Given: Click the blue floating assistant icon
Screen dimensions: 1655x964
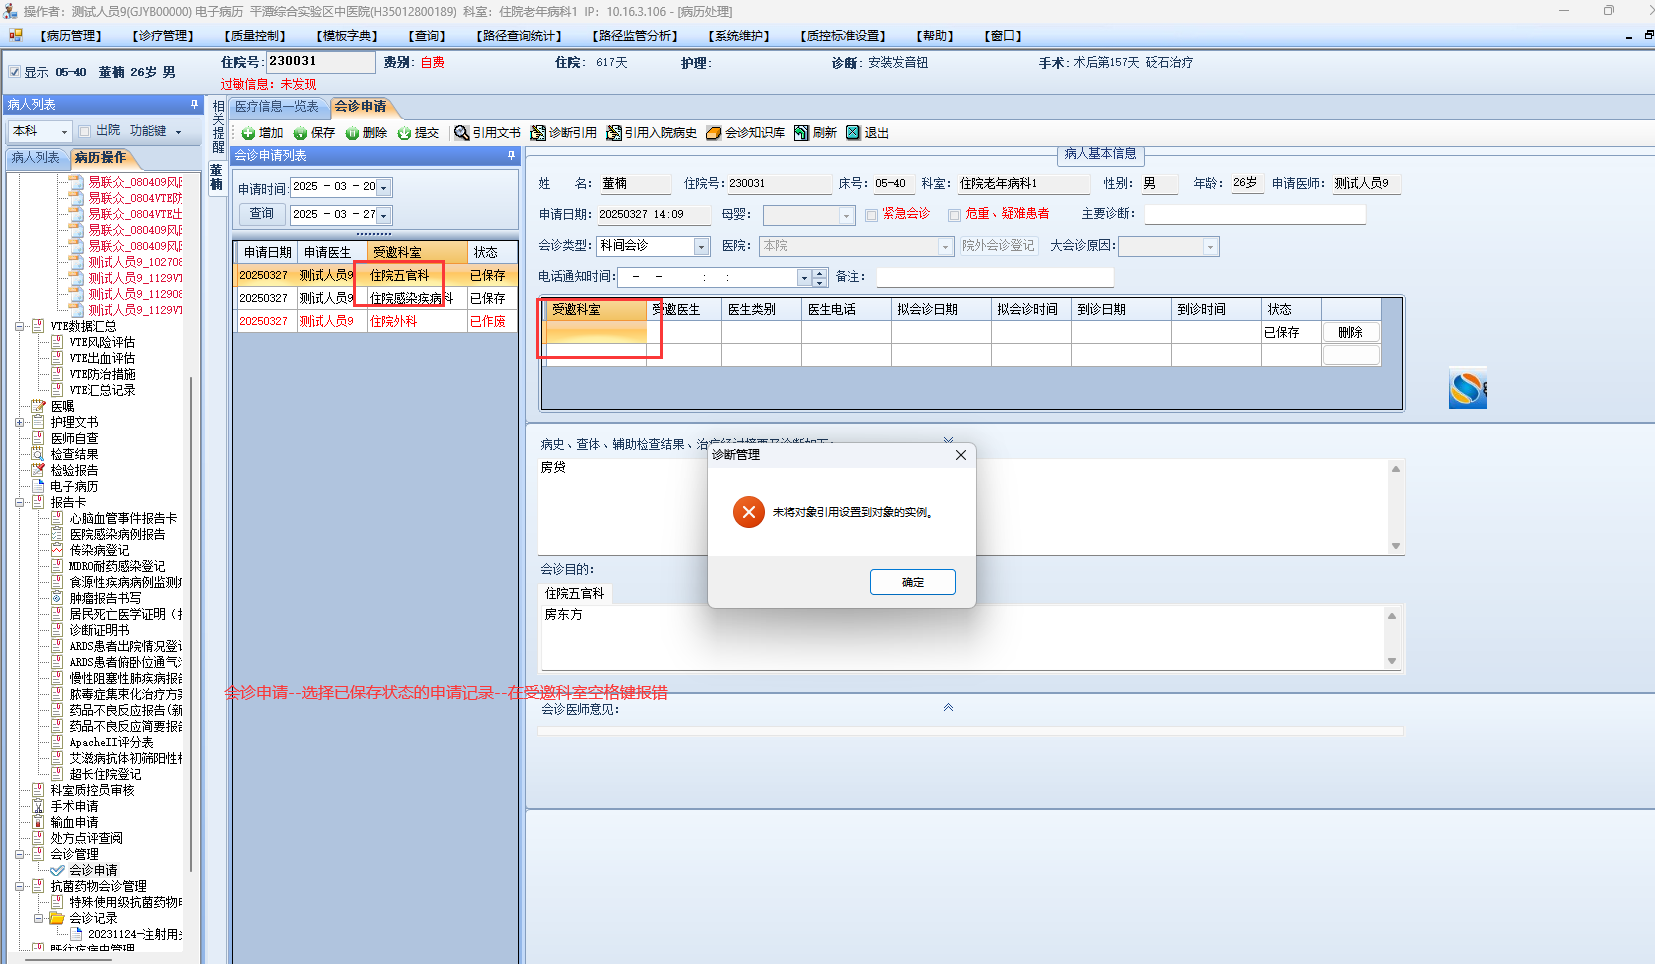Looking at the screenshot, I should click(x=1468, y=389).
